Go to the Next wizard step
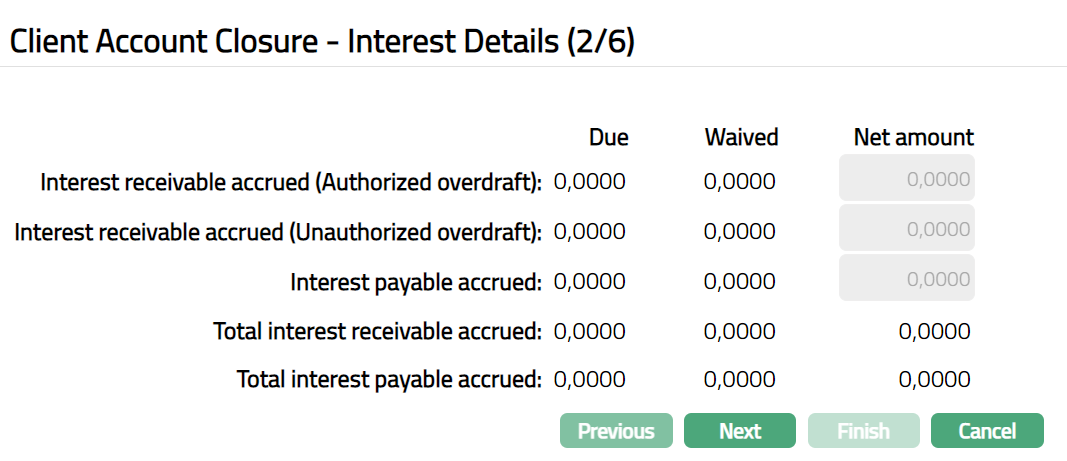 [x=740, y=431]
